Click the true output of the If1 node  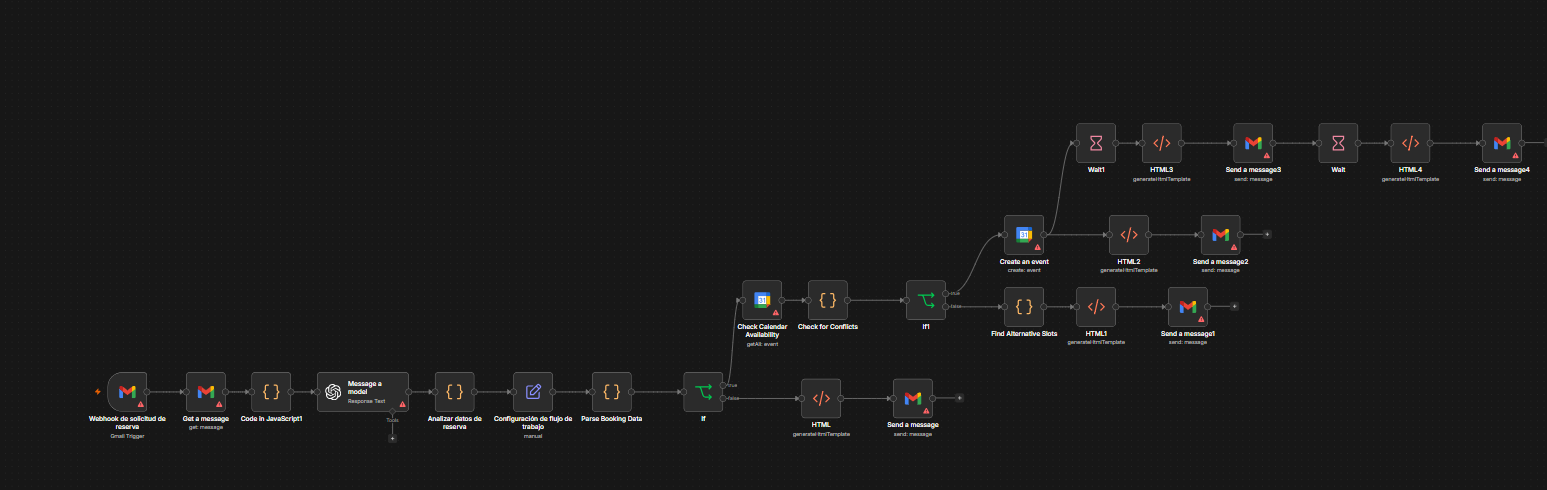[946, 293]
